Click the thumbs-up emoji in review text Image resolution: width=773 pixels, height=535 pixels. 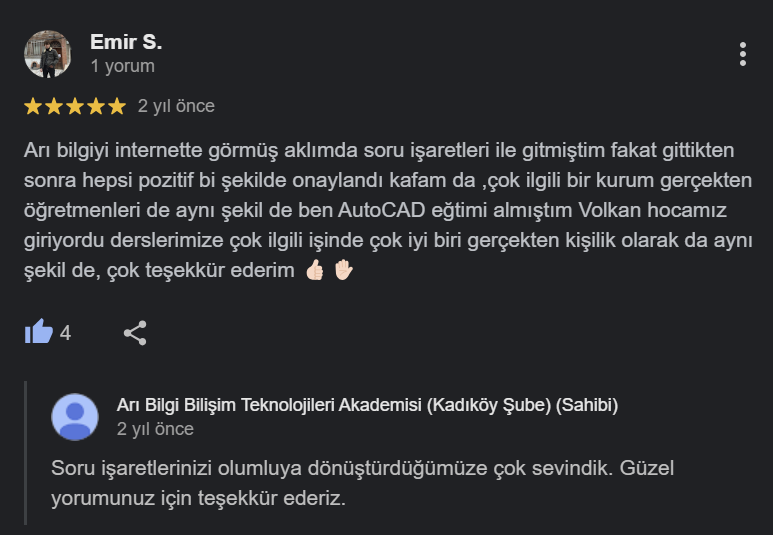click(x=314, y=271)
